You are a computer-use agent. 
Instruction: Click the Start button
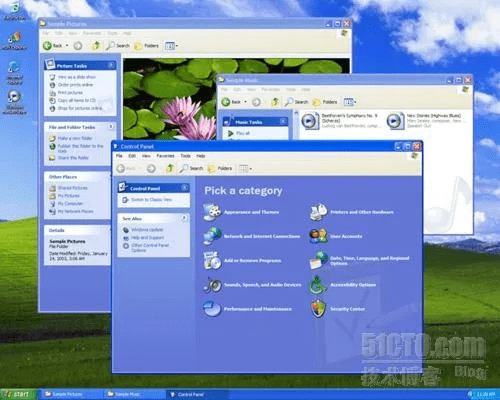(x=17, y=394)
